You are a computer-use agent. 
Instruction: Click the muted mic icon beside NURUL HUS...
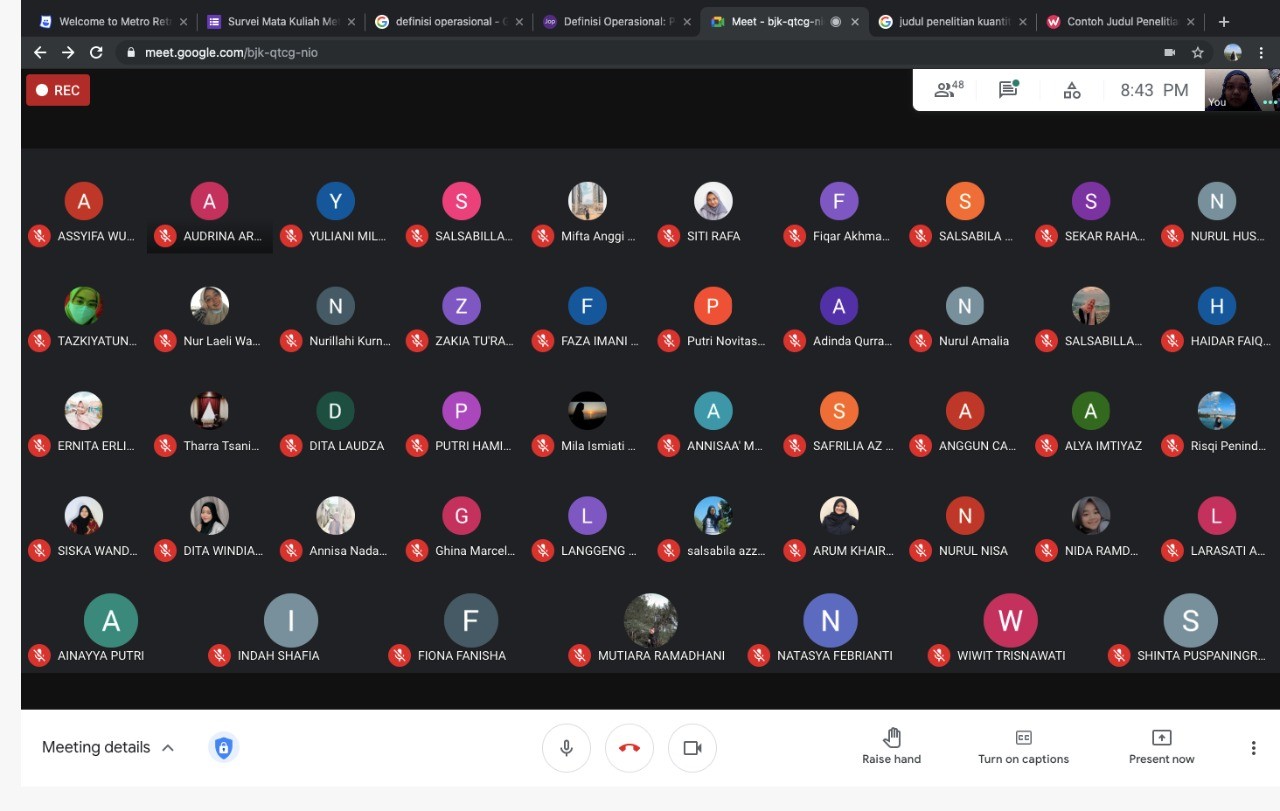(x=1172, y=236)
